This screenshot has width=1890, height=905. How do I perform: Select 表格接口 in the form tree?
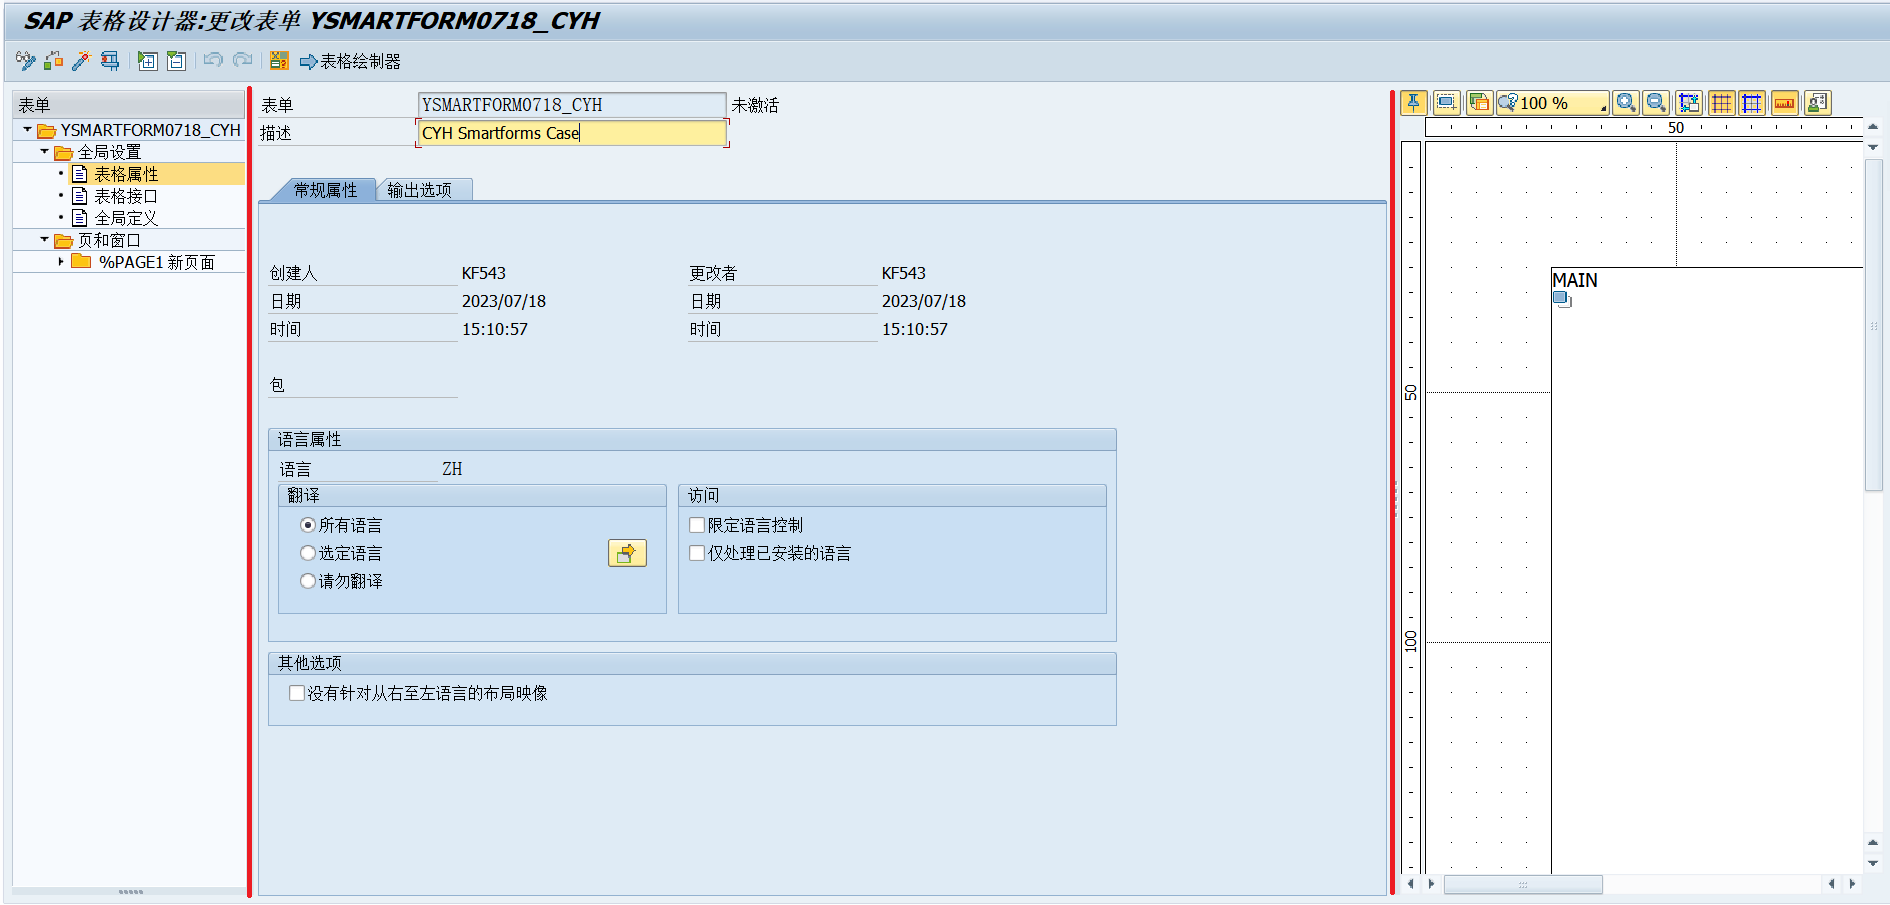(125, 196)
